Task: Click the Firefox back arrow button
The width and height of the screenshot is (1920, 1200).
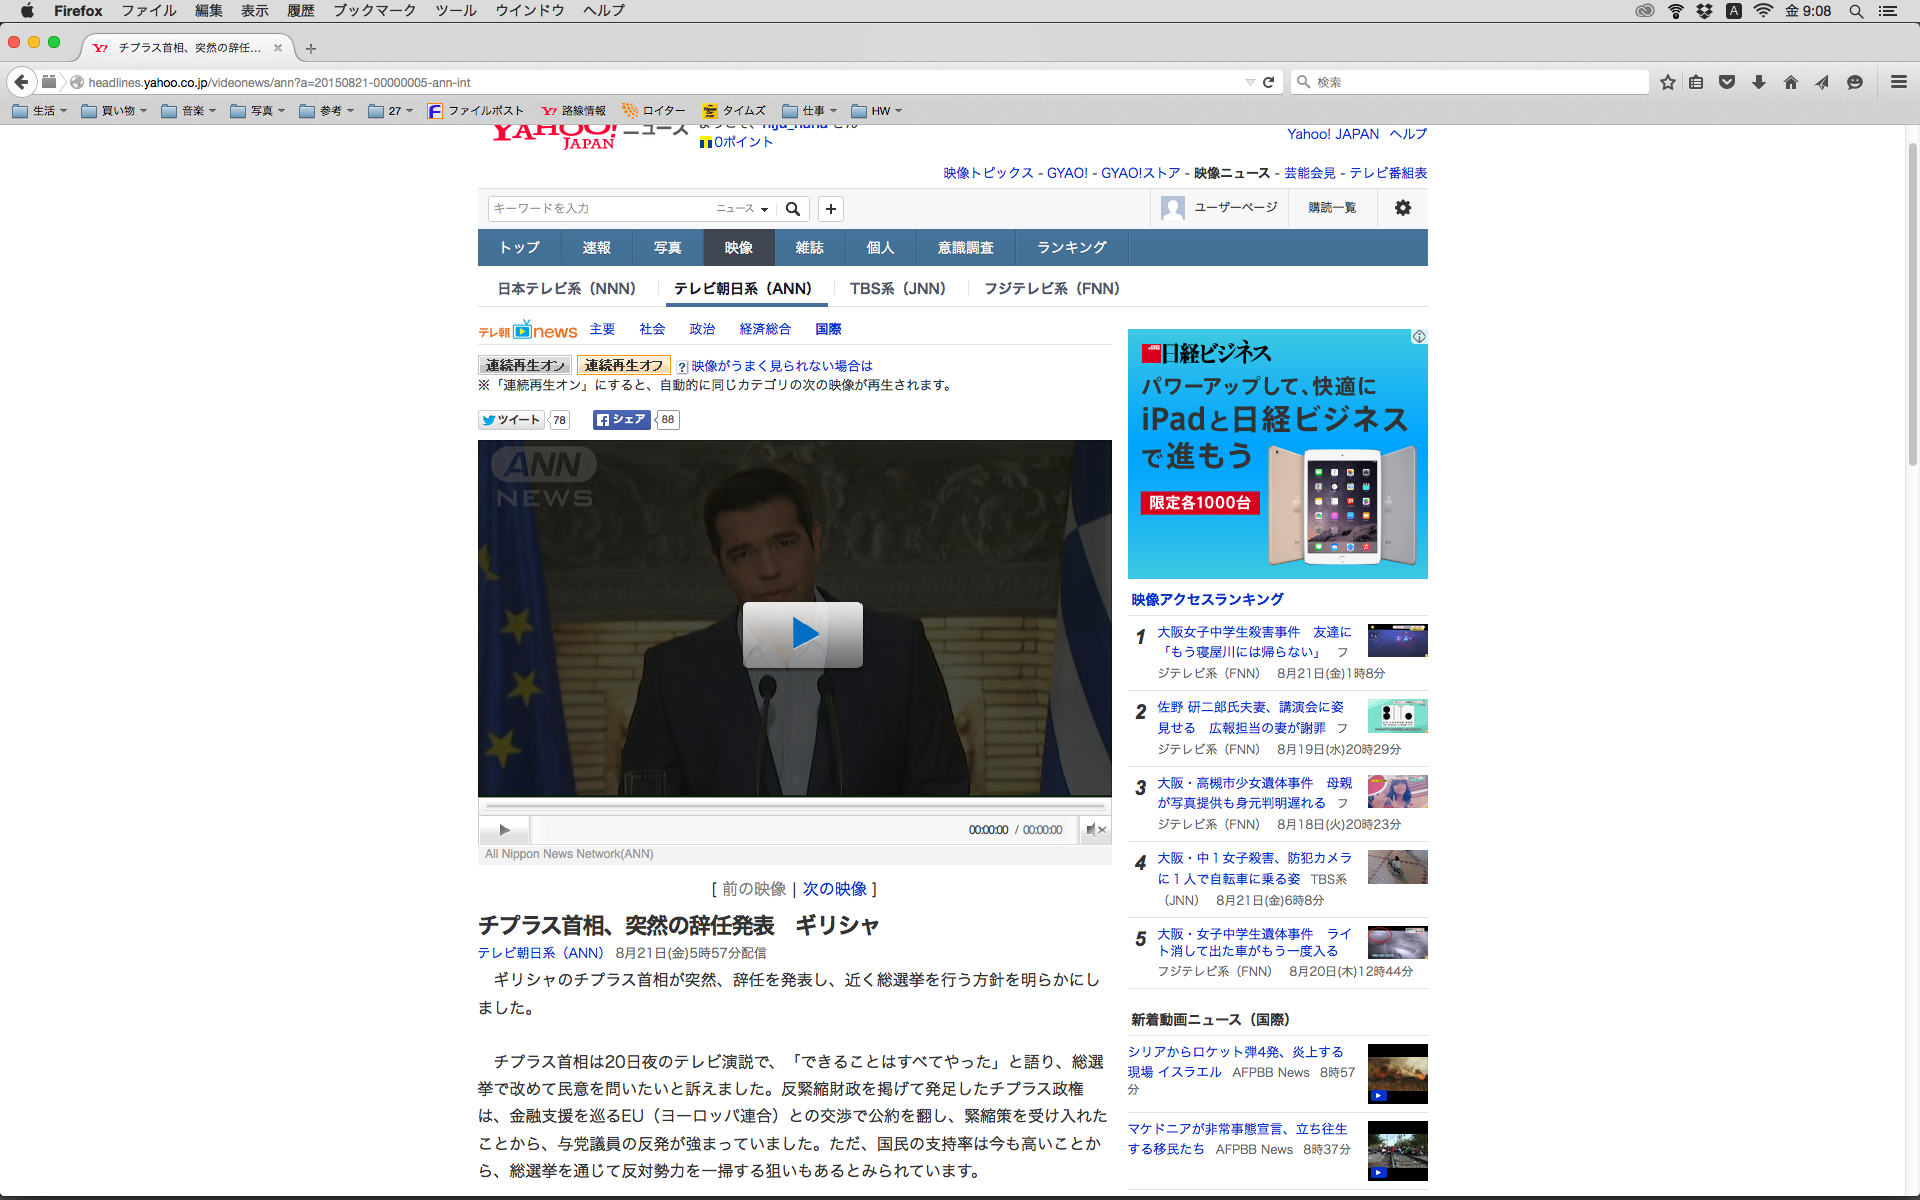Action: 22,82
